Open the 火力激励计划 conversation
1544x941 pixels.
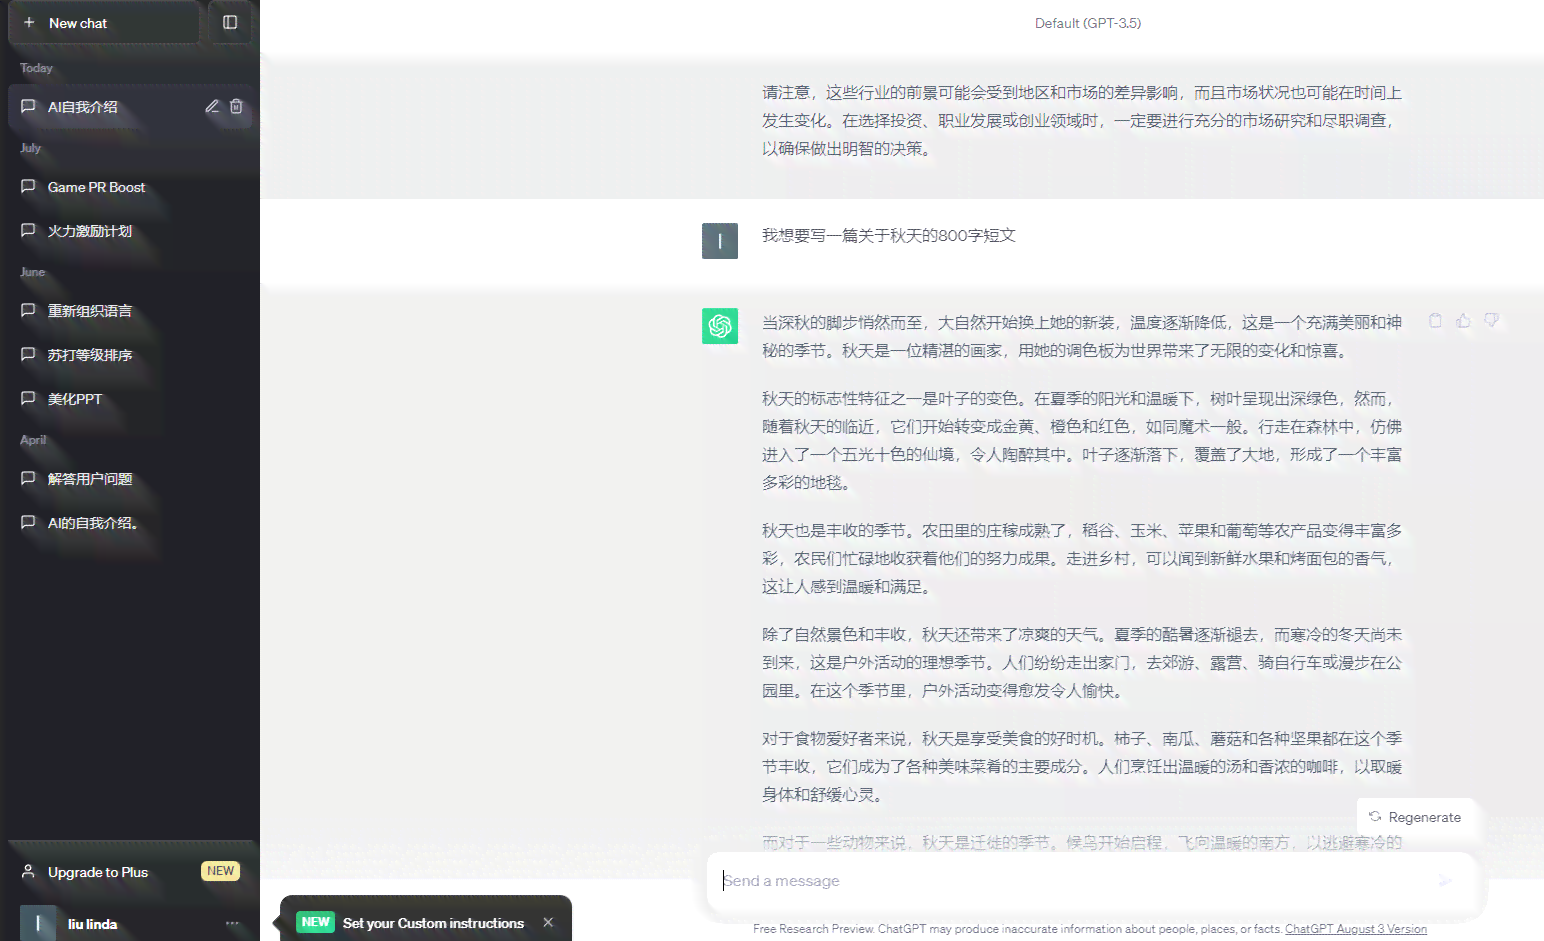[130, 231]
